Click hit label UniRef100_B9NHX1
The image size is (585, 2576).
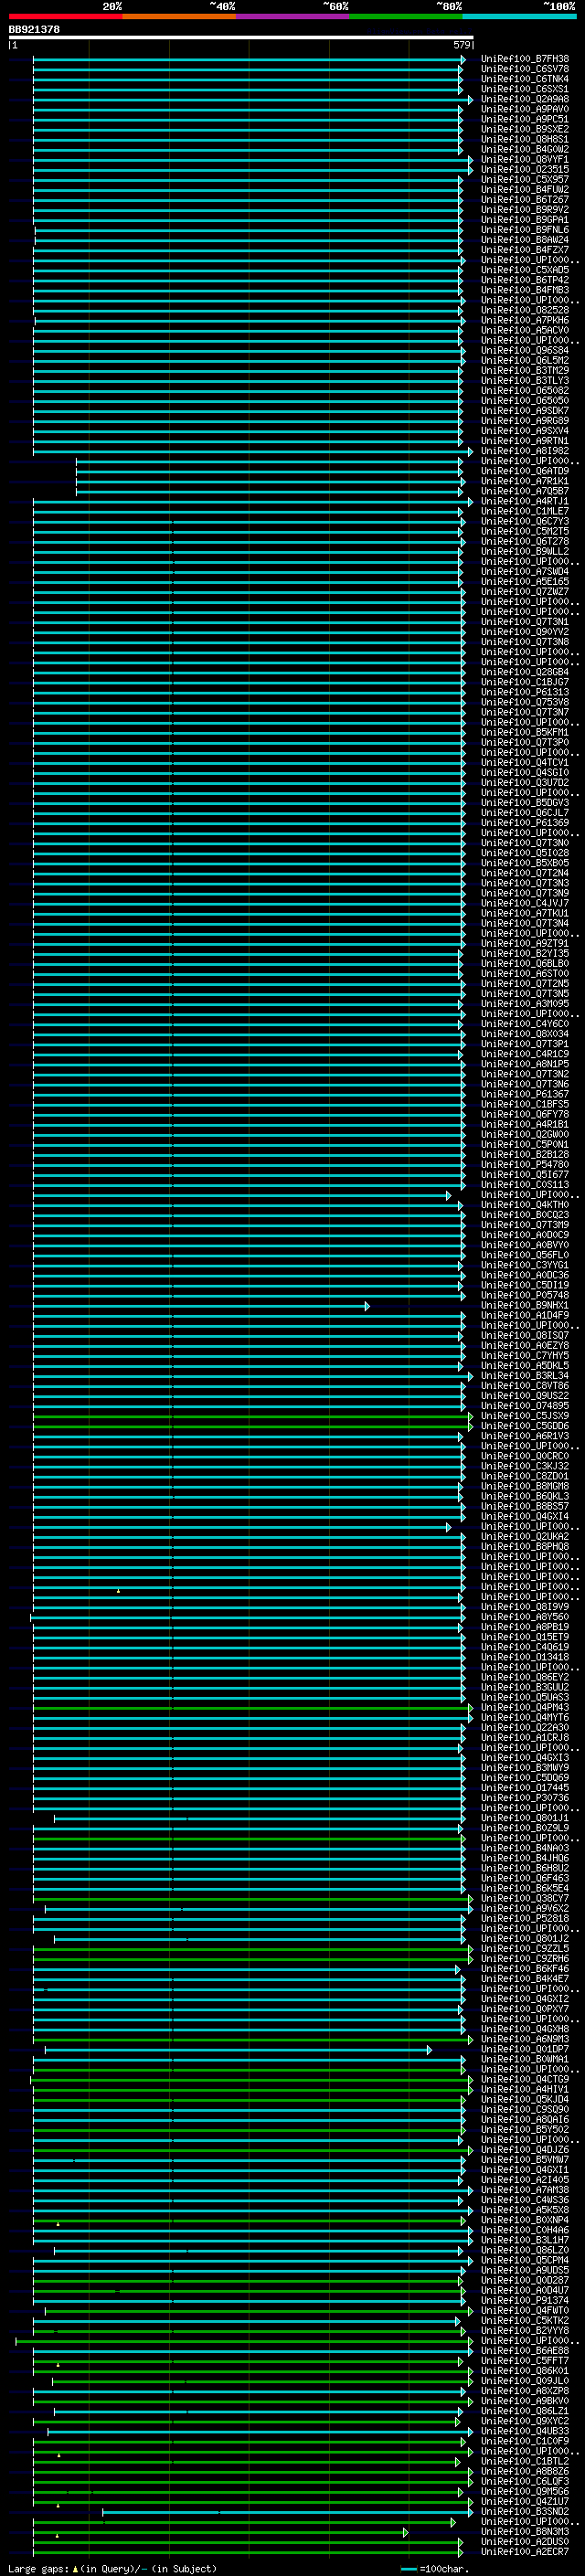524,1306
